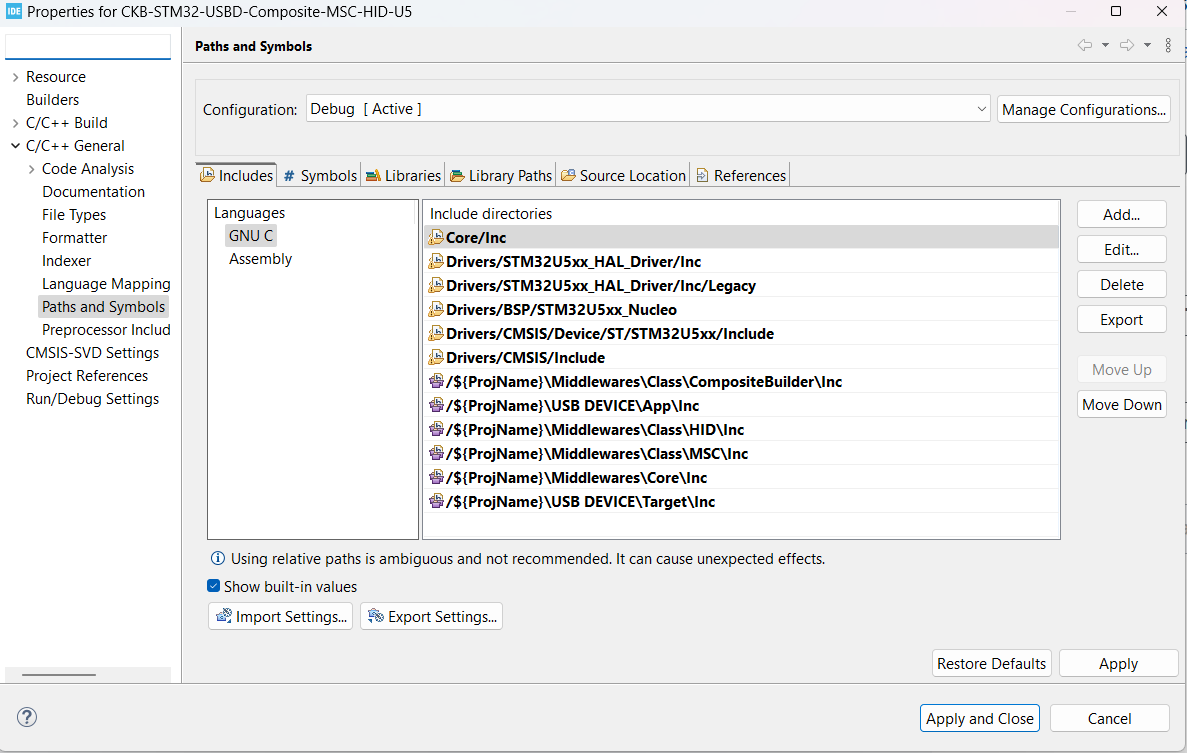
Task: Uncheck the Show built-in values checkbox
Action: click(213, 587)
